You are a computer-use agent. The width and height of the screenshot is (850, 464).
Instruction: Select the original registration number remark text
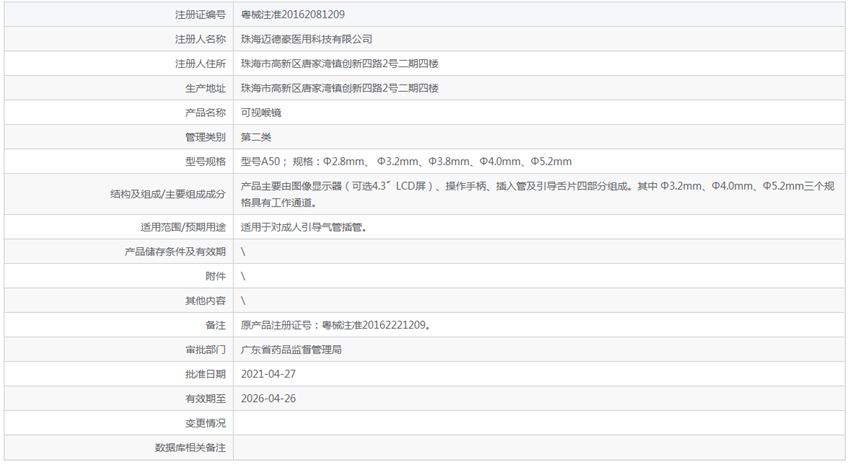[336, 325]
